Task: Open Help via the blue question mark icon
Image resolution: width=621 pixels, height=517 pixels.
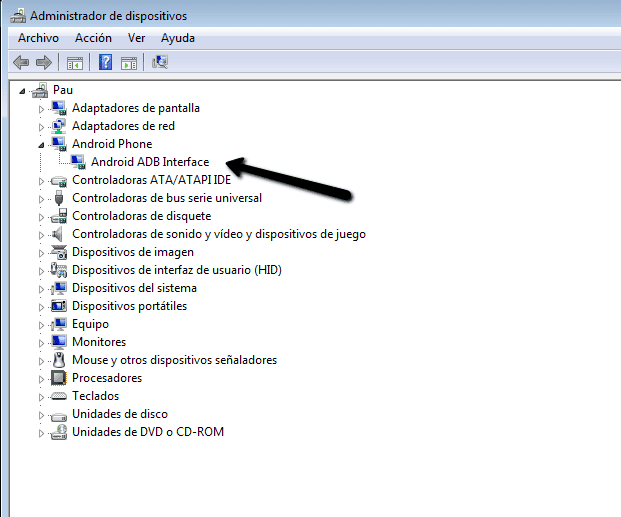Action: click(x=105, y=62)
